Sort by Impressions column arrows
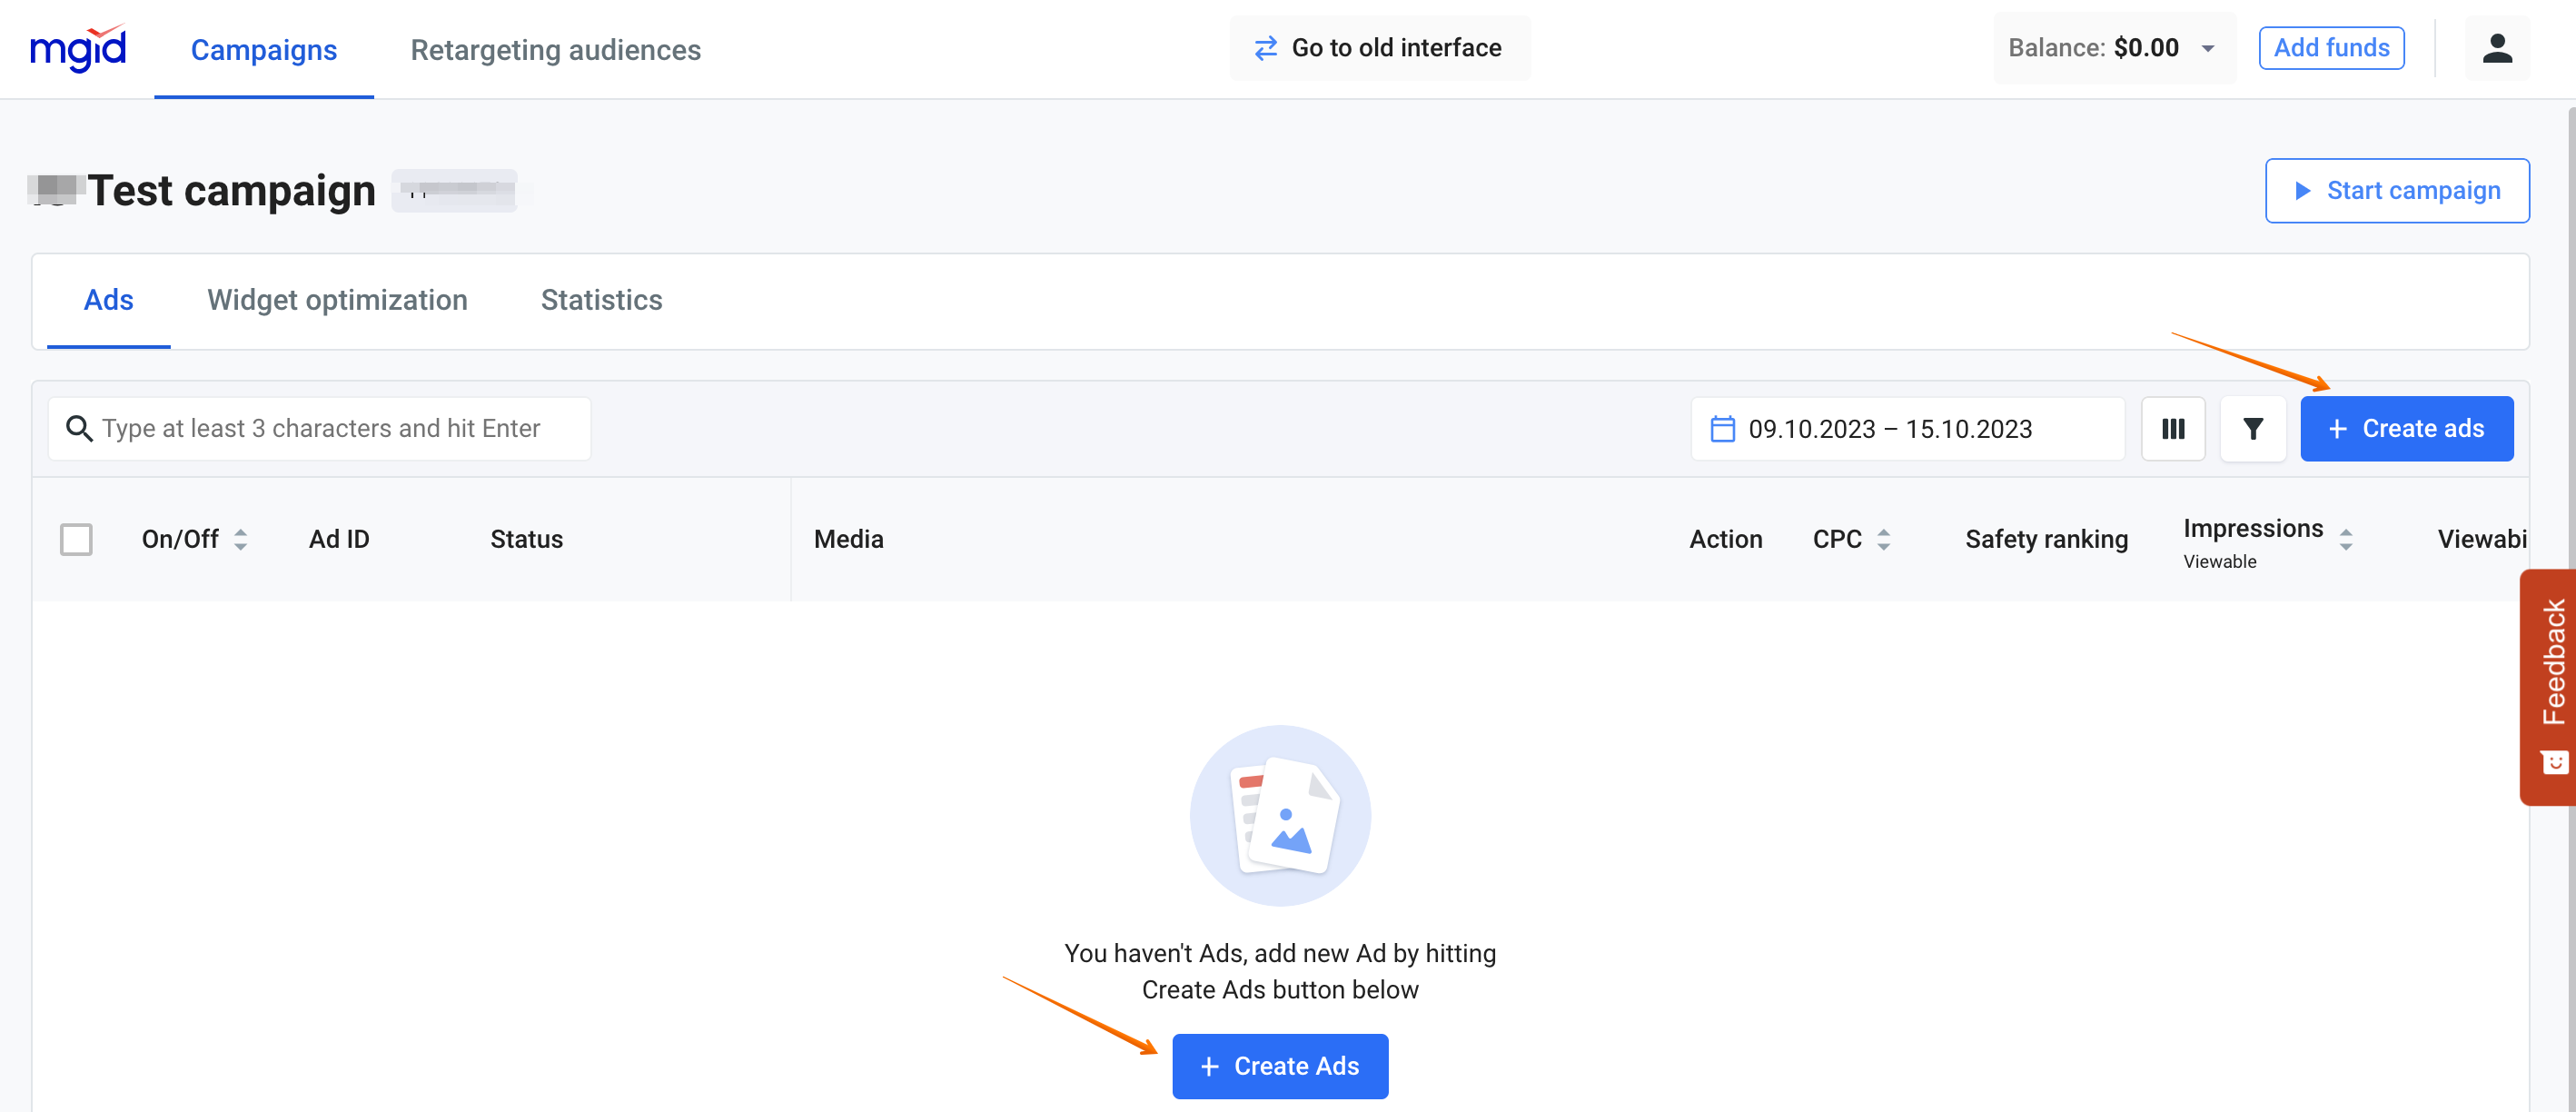Viewport: 2576px width, 1112px height. tap(2345, 539)
